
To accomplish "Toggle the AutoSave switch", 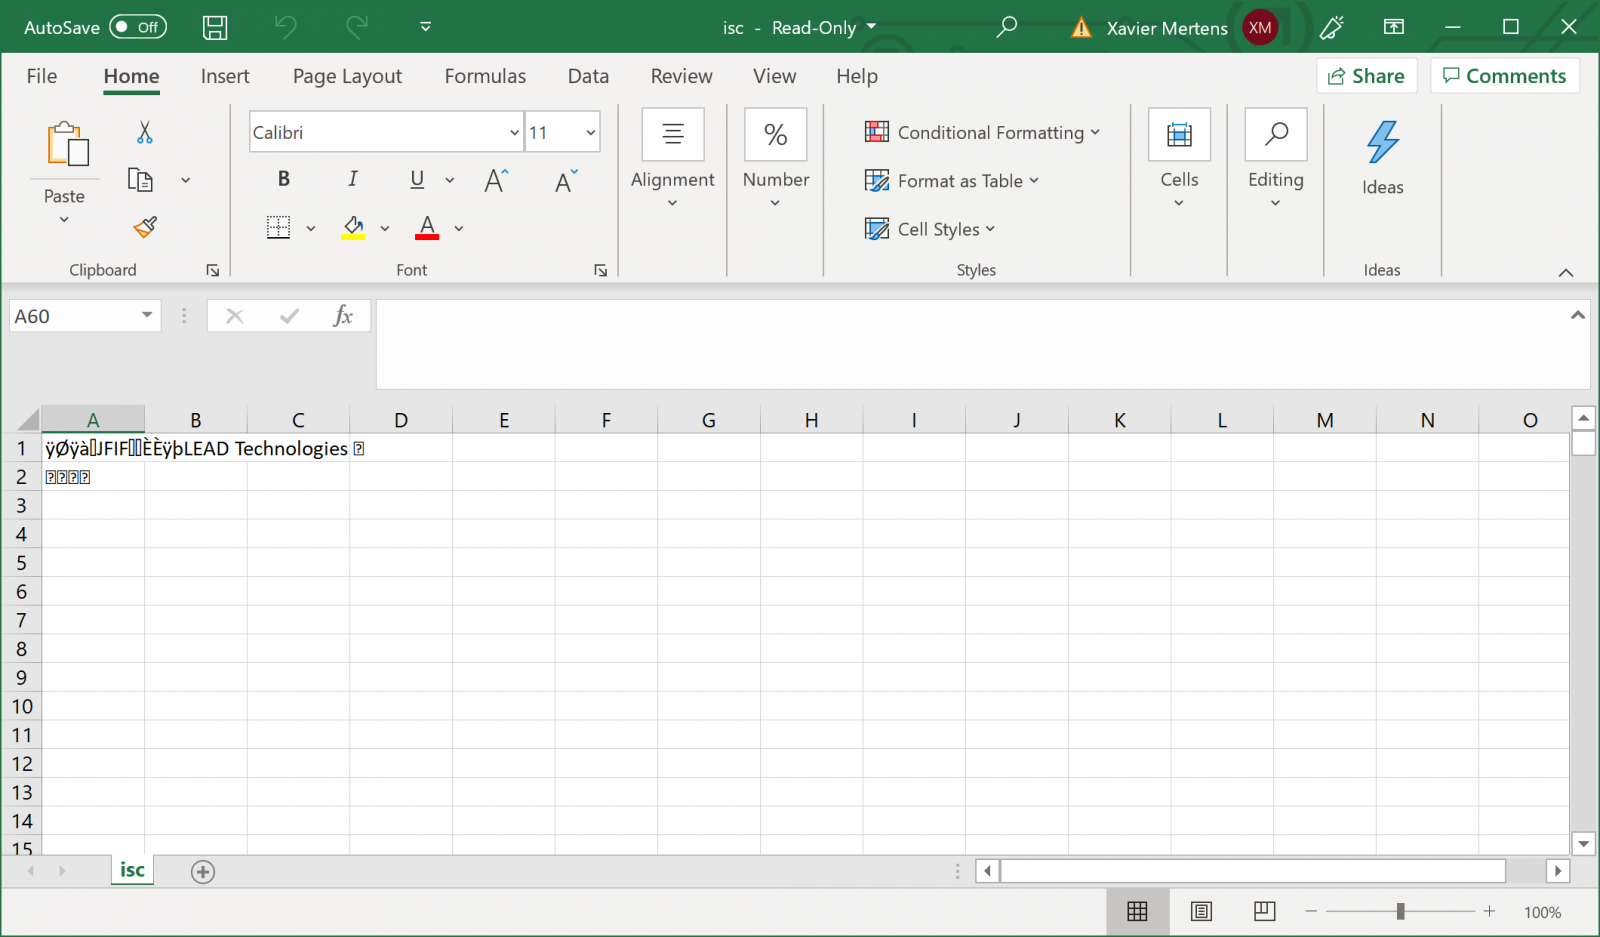I will 138,27.
